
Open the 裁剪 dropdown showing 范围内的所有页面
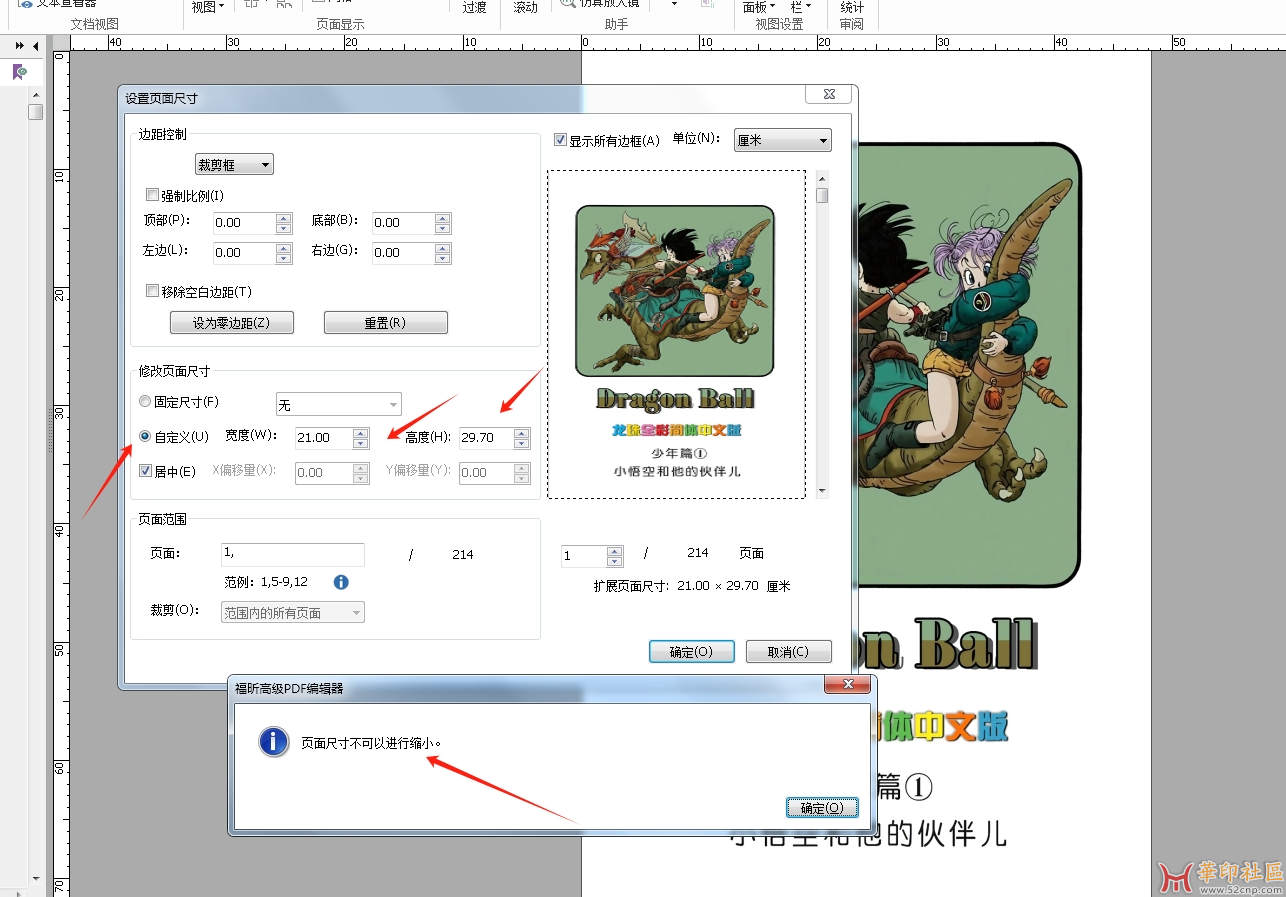pos(293,612)
